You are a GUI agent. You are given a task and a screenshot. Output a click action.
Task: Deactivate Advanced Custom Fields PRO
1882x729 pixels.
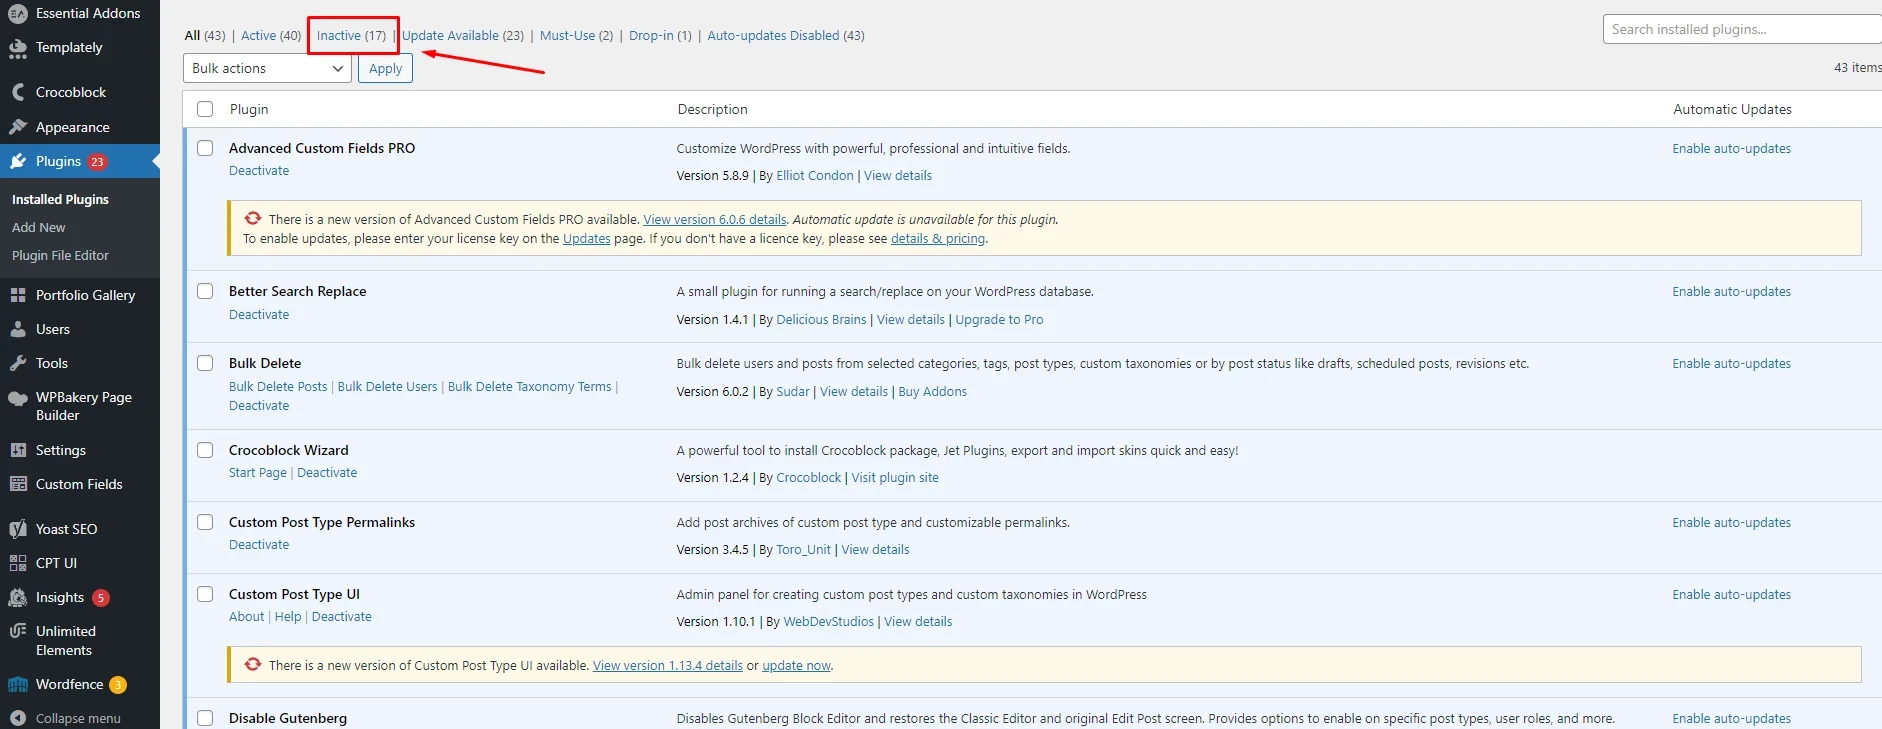point(259,171)
